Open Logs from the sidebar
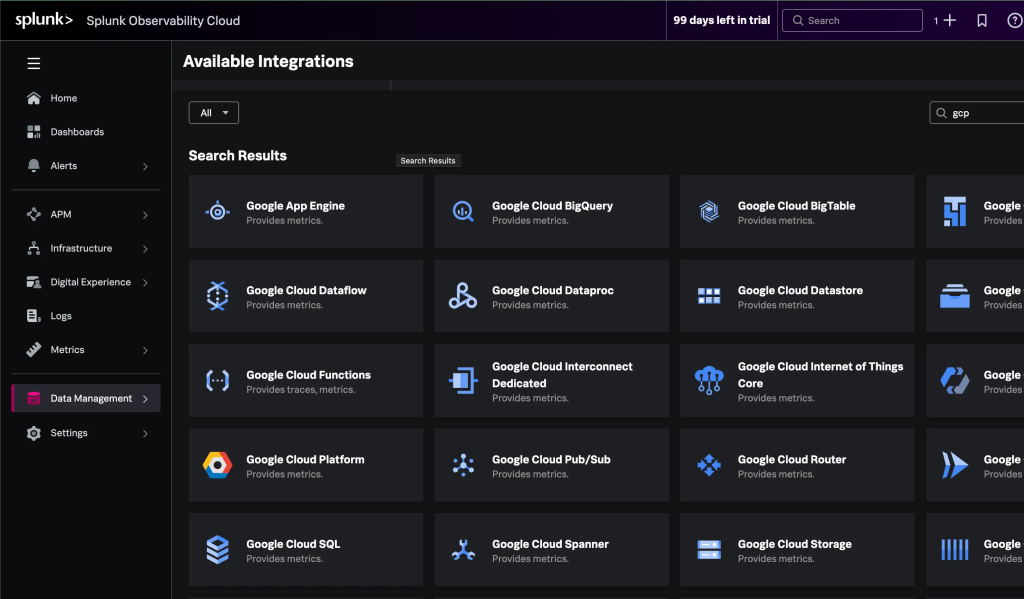The image size is (1024, 599). coord(61,316)
